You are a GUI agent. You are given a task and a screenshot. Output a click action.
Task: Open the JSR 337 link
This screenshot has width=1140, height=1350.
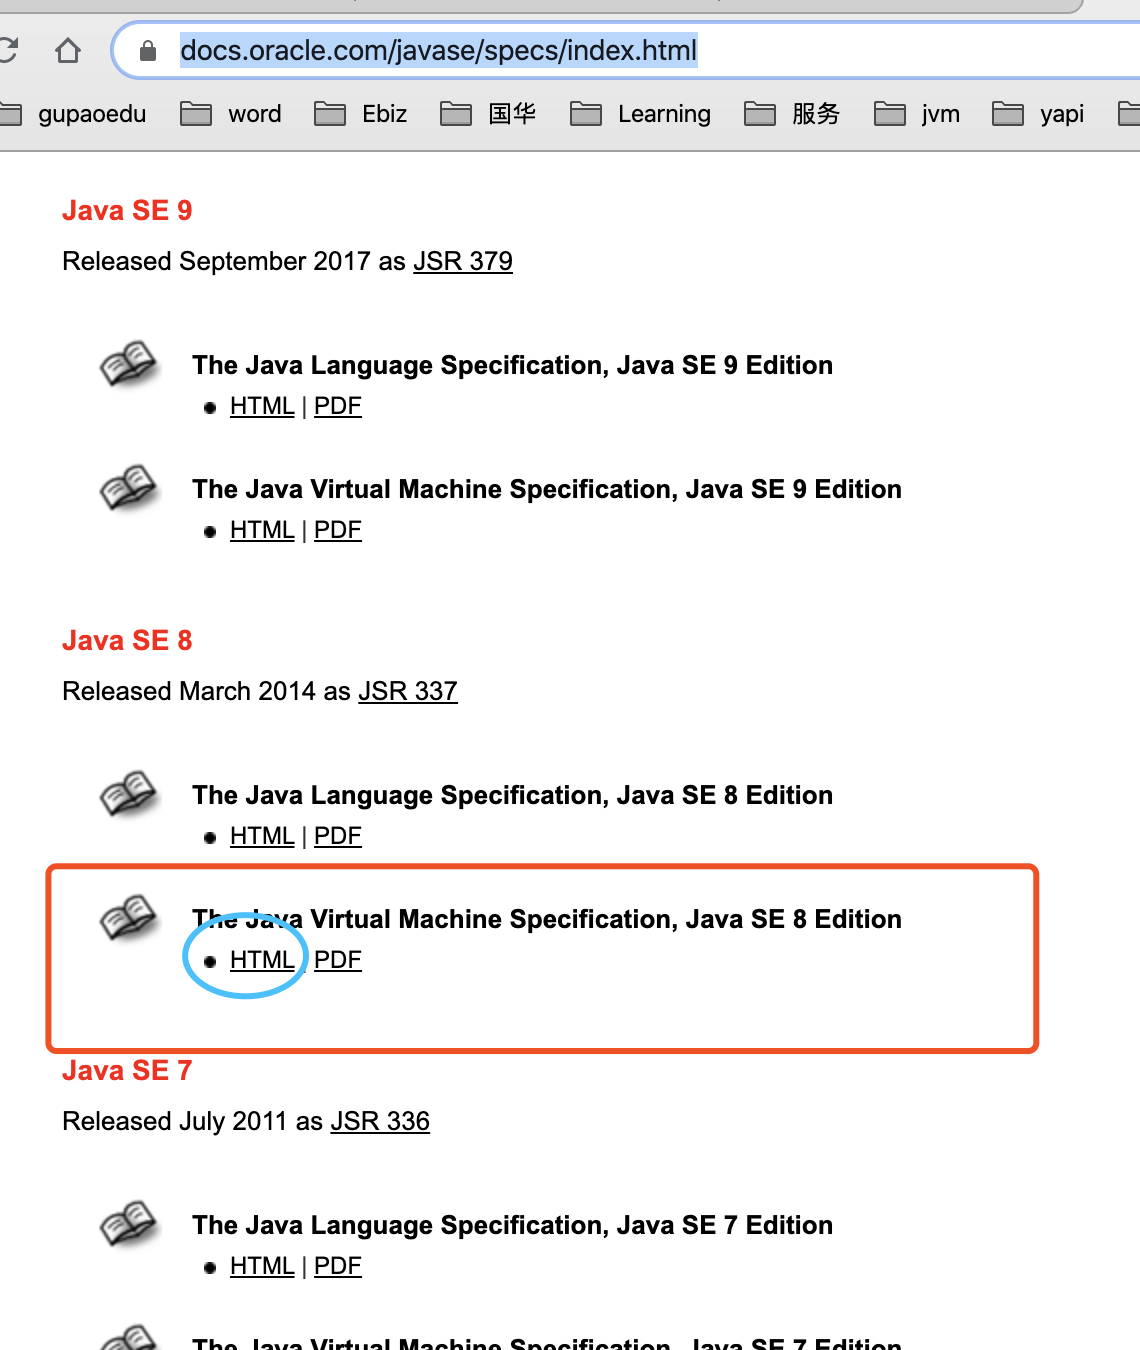point(408,691)
